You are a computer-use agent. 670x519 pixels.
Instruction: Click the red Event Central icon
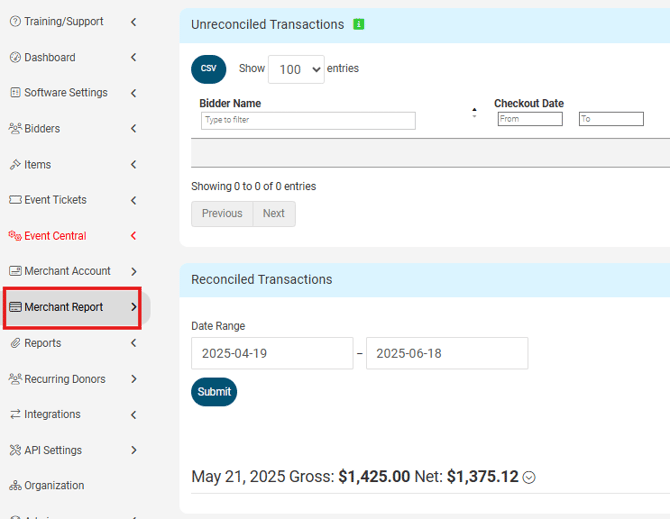tap(15, 236)
